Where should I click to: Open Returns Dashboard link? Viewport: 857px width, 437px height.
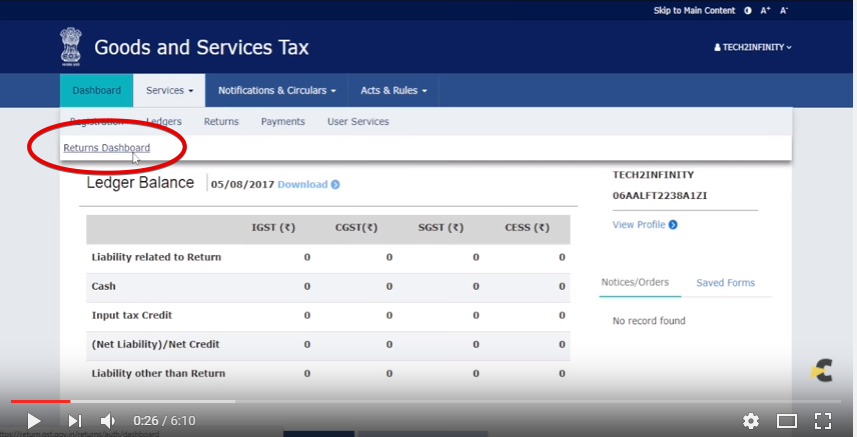pos(107,148)
